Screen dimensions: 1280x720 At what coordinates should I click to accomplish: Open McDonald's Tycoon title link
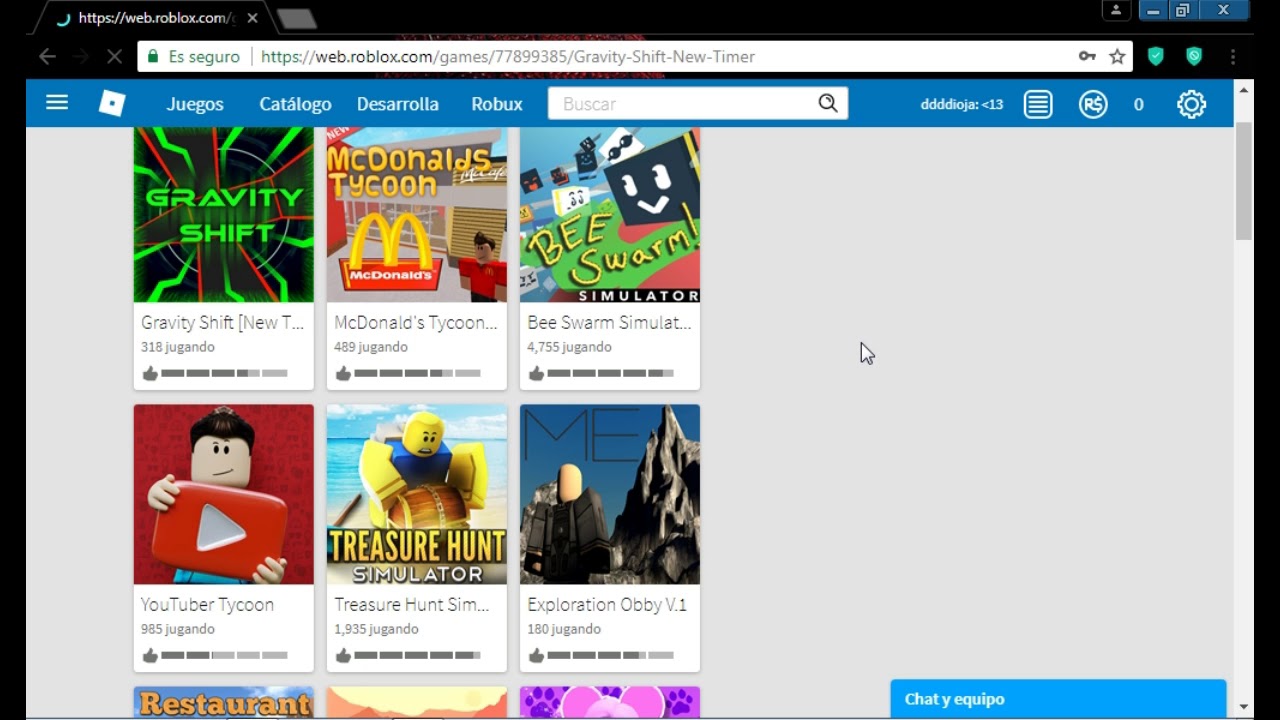coord(416,323)
